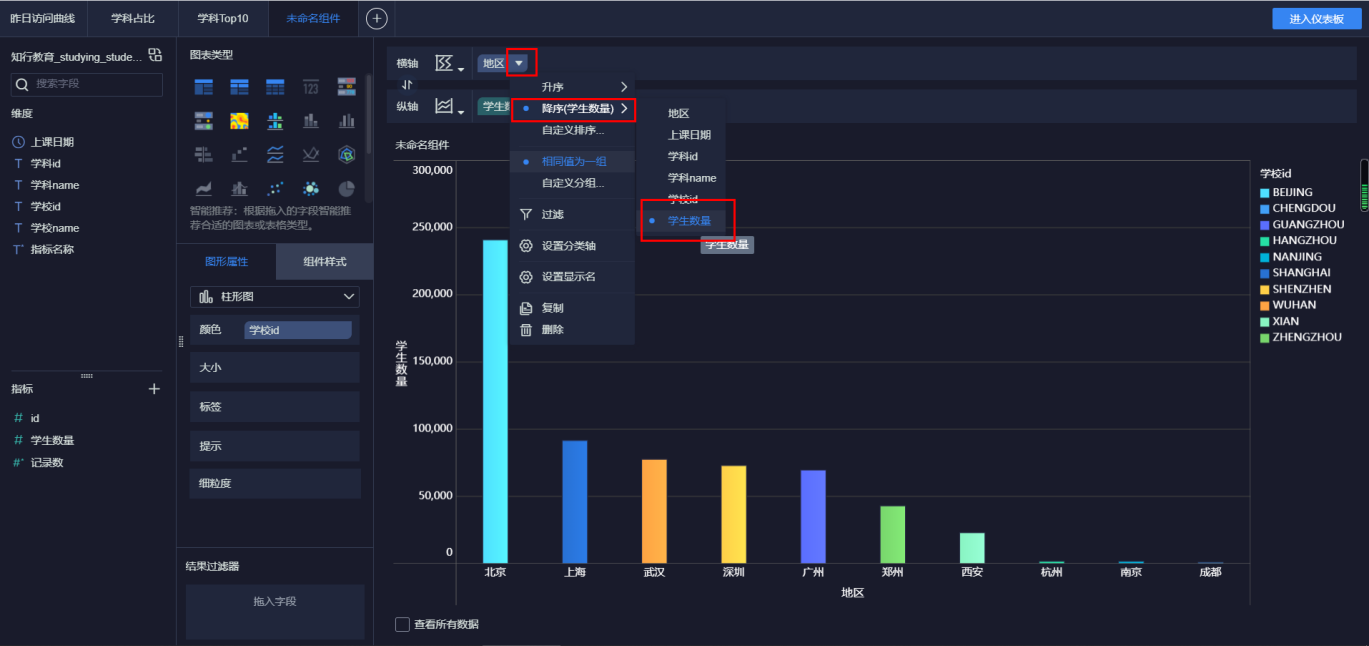
Task: Switch to the 昨日访问曲线 tab
Action: [x=43, y=18]
